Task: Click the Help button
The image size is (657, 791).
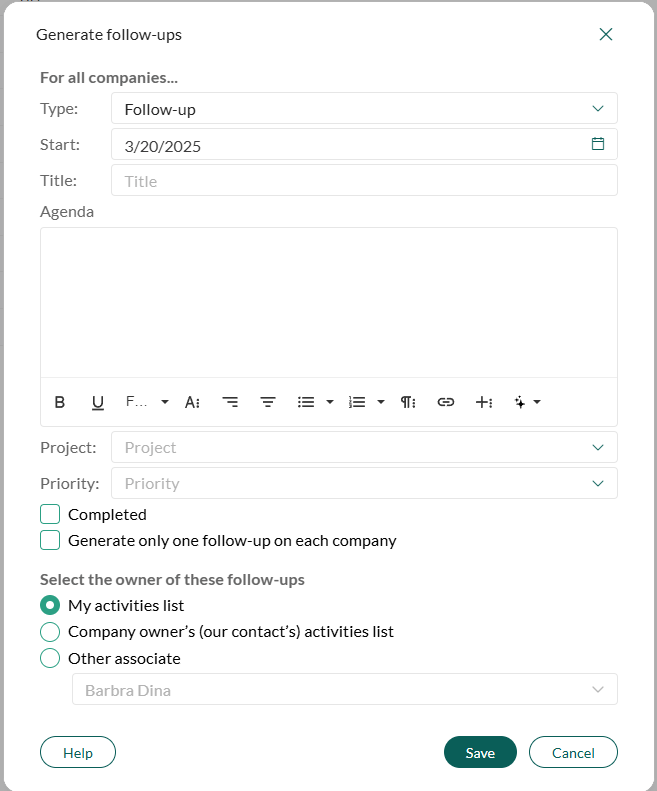Action: tap(78, 752)
